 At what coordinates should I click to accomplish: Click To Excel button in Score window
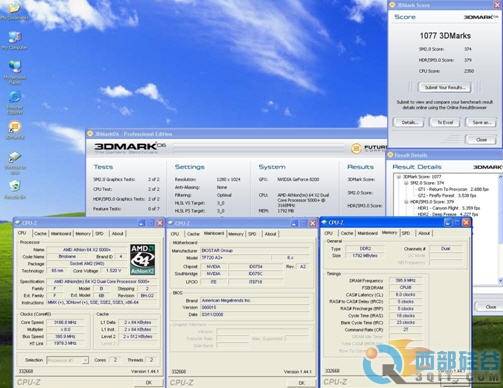click(x=445, y=123)
